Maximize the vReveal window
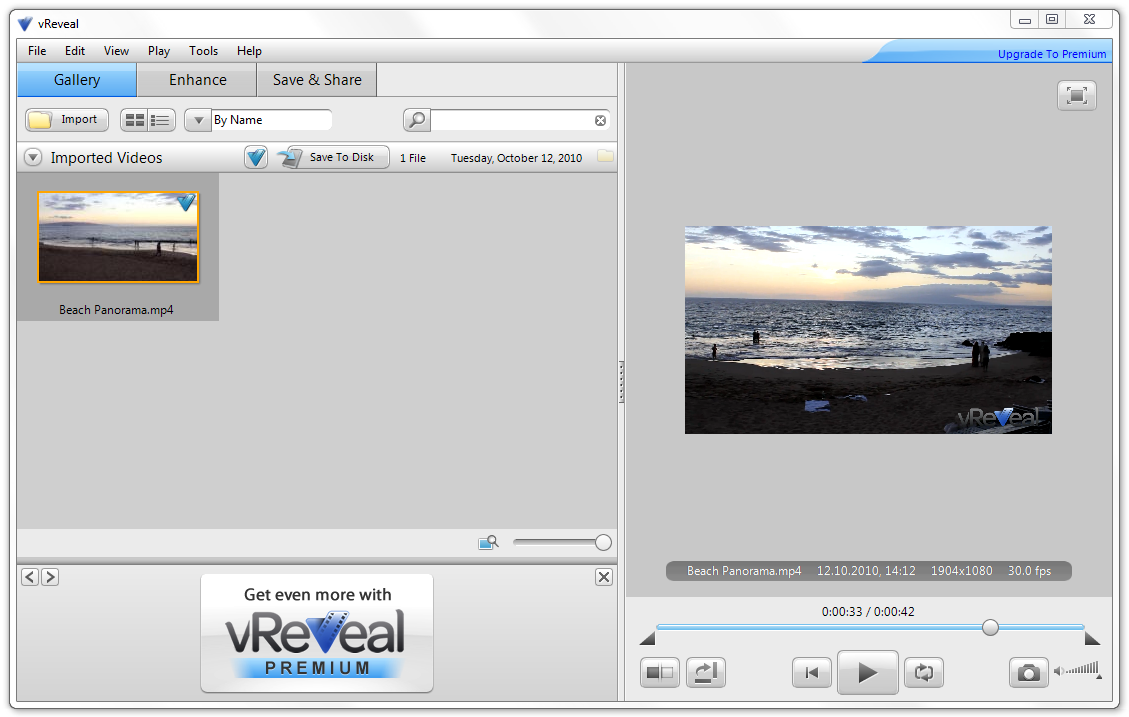The width and height of the screenshot is (1129, 717). click(x=1052, y=20)
